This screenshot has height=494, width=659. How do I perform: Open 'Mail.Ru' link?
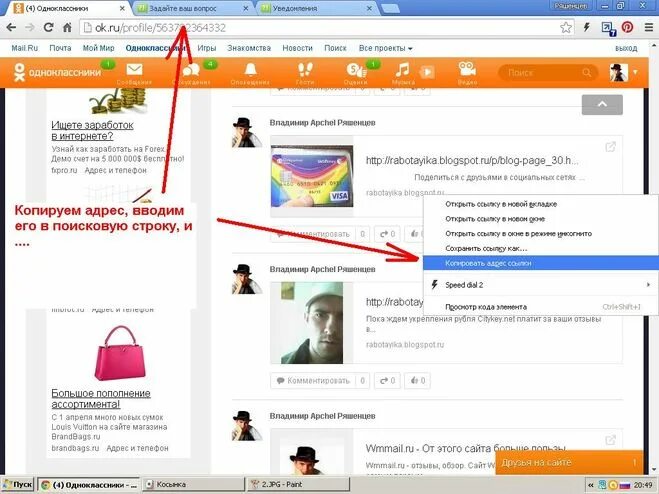pos(24,48)
